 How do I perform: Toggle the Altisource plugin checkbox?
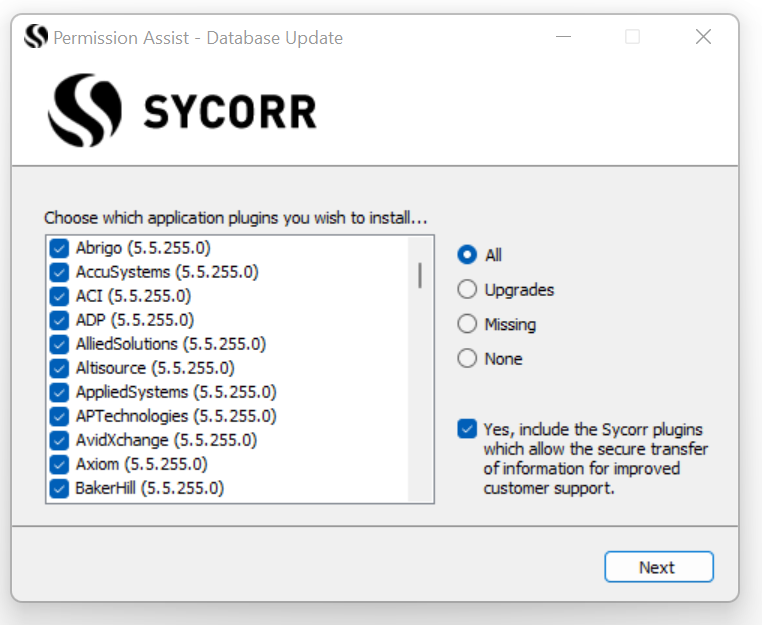pos(59,368)
